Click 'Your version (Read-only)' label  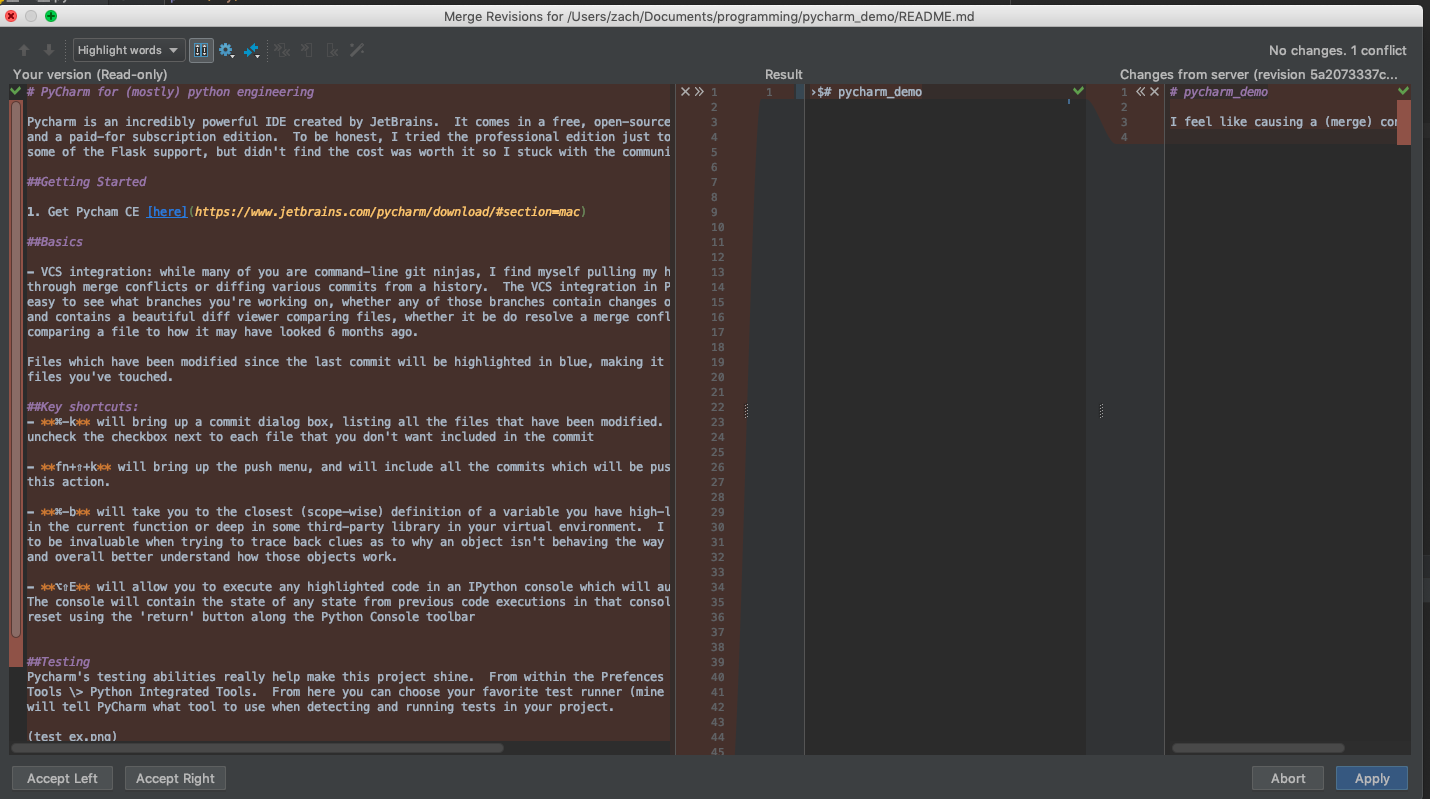point(90,74)
